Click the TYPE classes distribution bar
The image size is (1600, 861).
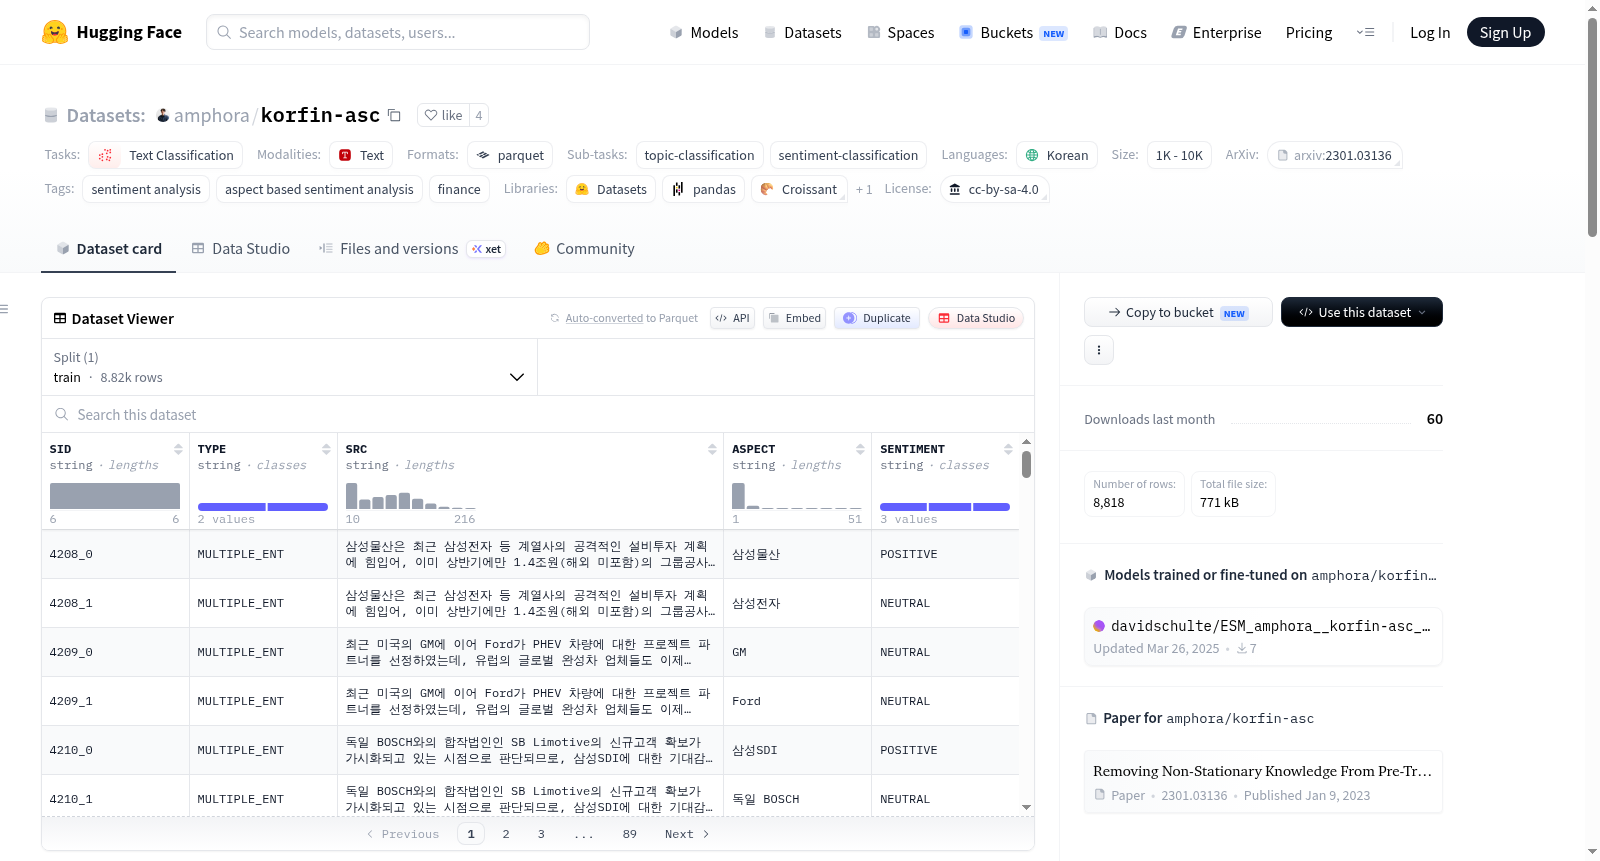[263, 507]
